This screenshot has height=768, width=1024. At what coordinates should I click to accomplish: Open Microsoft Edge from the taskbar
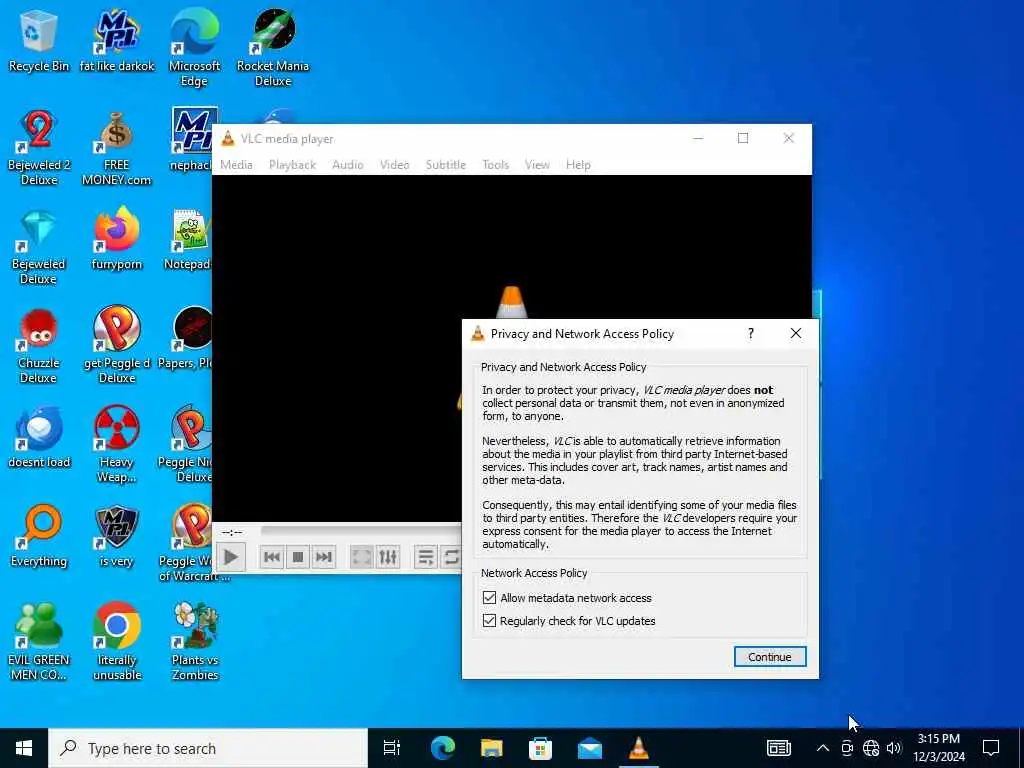coord(442,748)
